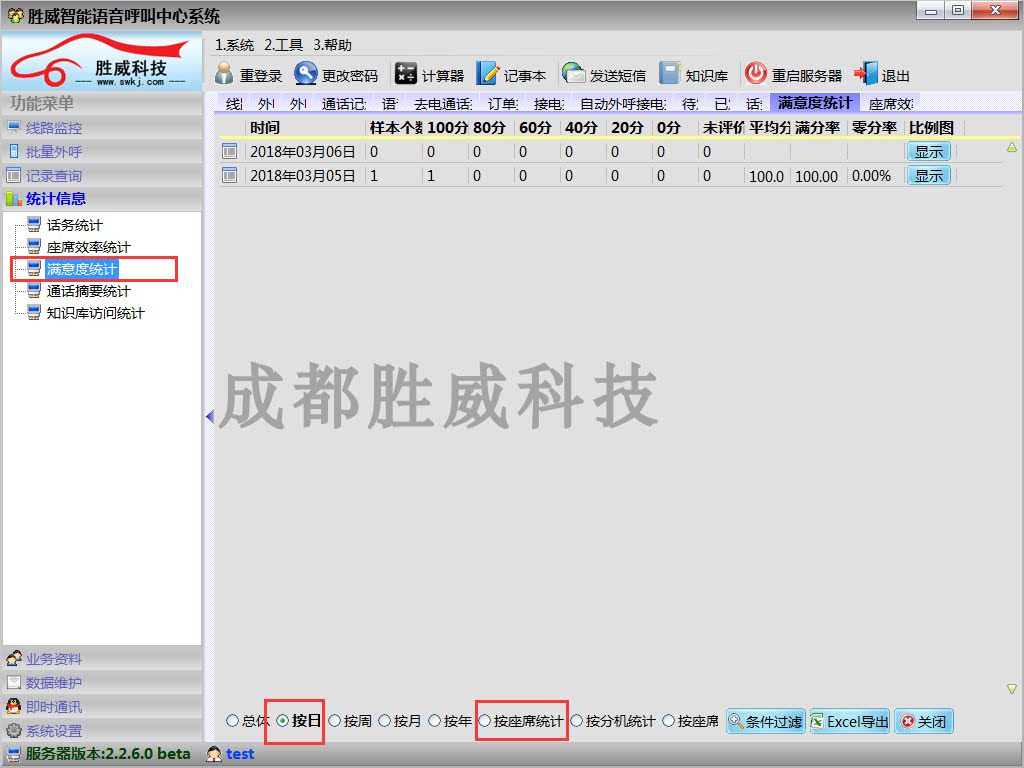Click the 条件过滤 filter button
The width and height of the screenshot is (1024, 768).
pos(765,721)
